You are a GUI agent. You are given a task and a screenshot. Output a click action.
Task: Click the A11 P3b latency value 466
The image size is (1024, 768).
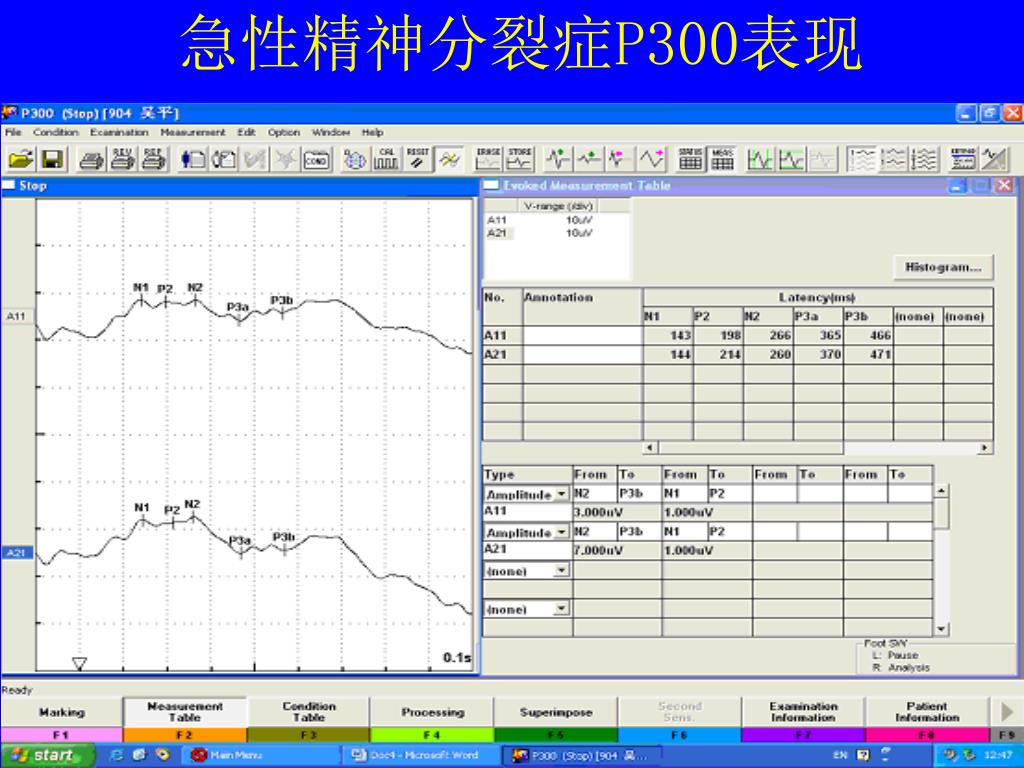(x=880, y=336)
